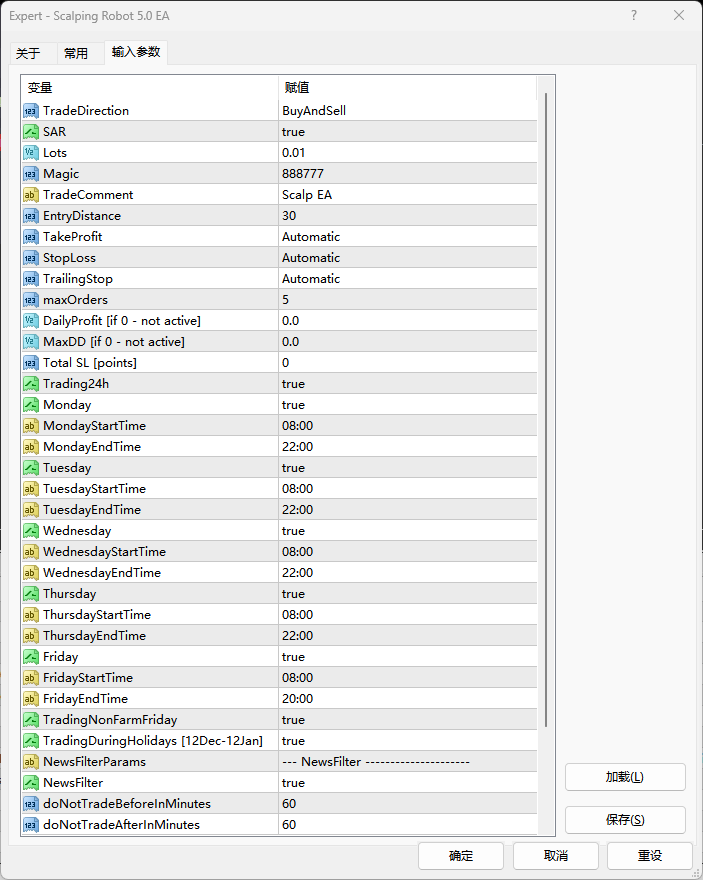Screen dimensions: 703x880
Task: Click the icon beside TradeDirection parameter
Action: point(31,111)
